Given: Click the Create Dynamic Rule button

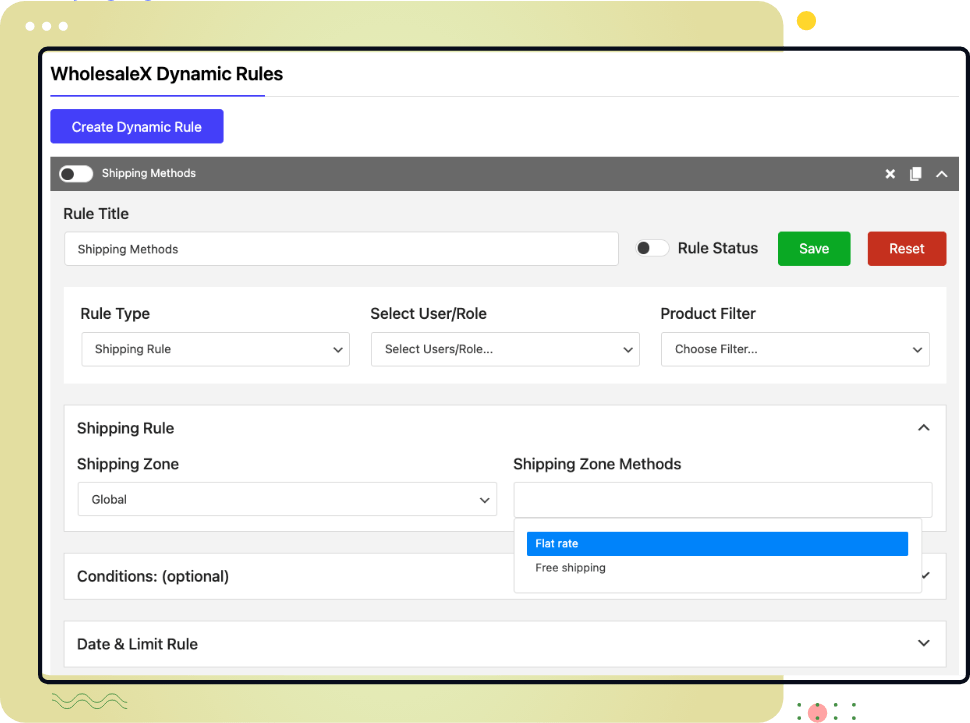Looking at the screenshot, I should [137, 126].
